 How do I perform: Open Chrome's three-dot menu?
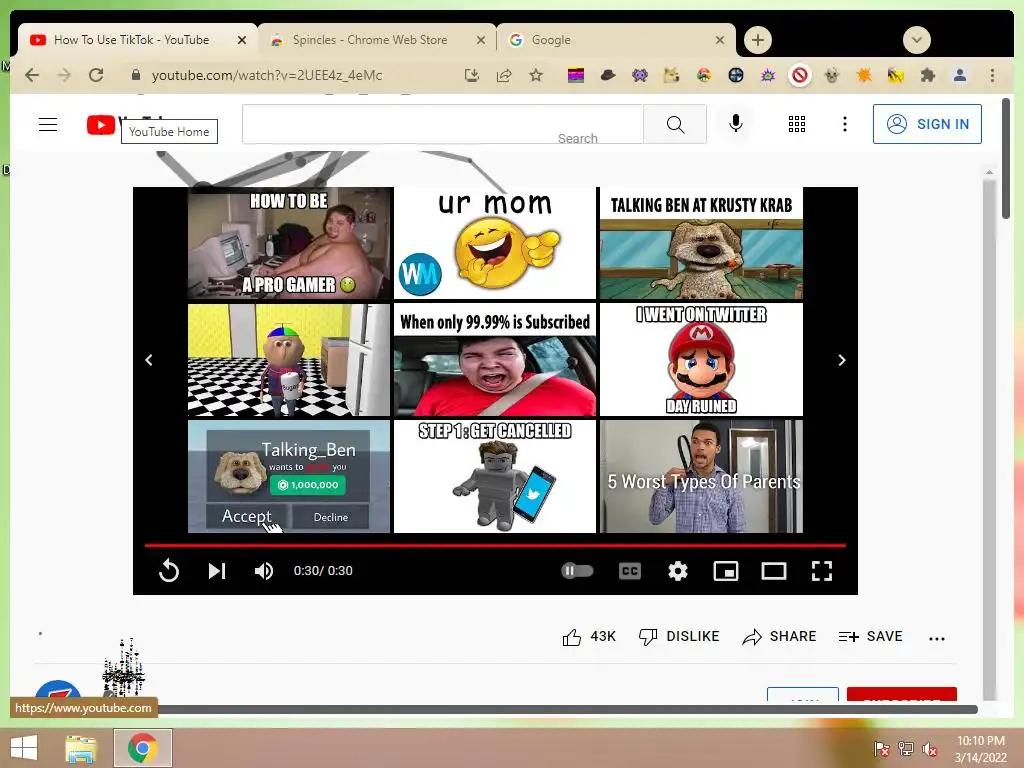coord(992,75)
